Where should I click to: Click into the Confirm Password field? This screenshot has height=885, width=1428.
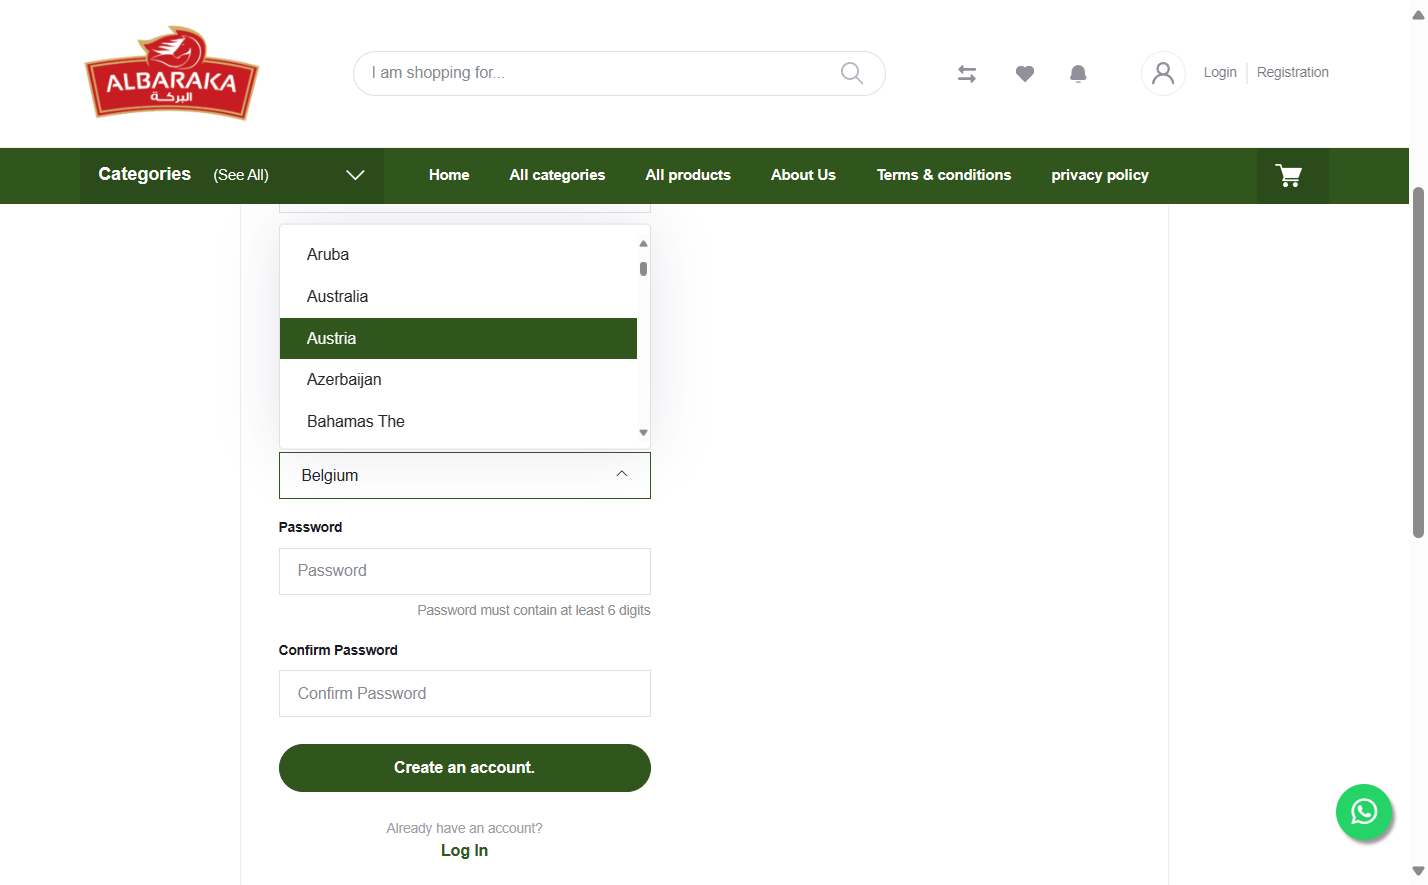point(465,694)
